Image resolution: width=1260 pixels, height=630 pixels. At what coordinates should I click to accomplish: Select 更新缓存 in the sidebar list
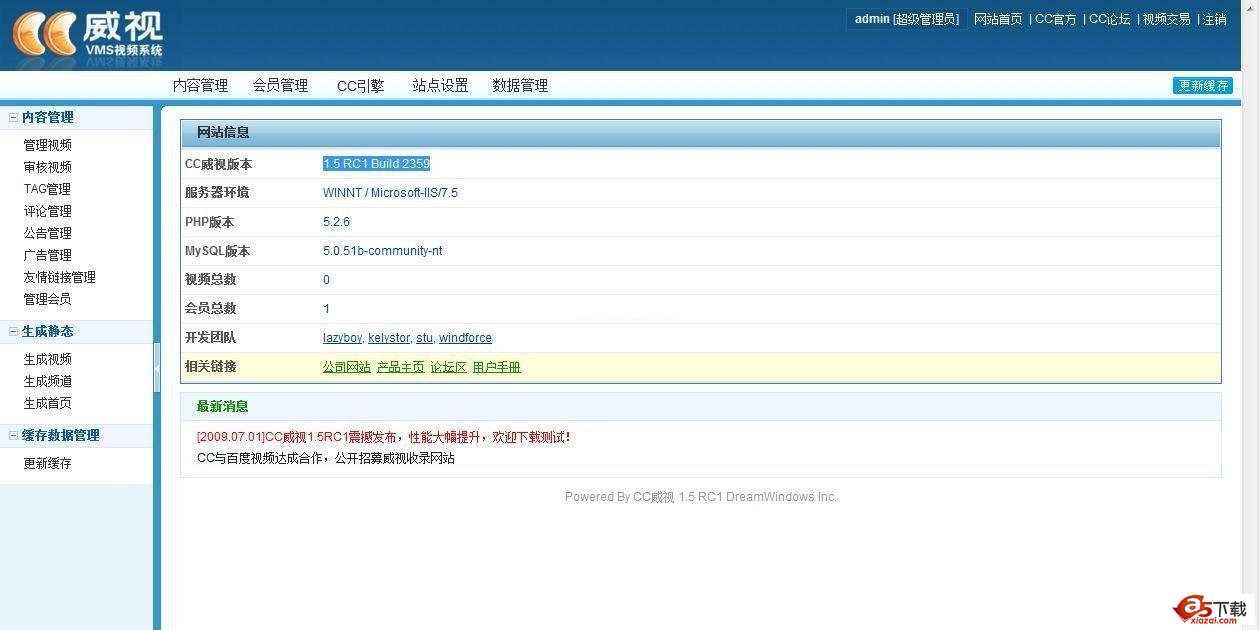[x=48, y=463]
